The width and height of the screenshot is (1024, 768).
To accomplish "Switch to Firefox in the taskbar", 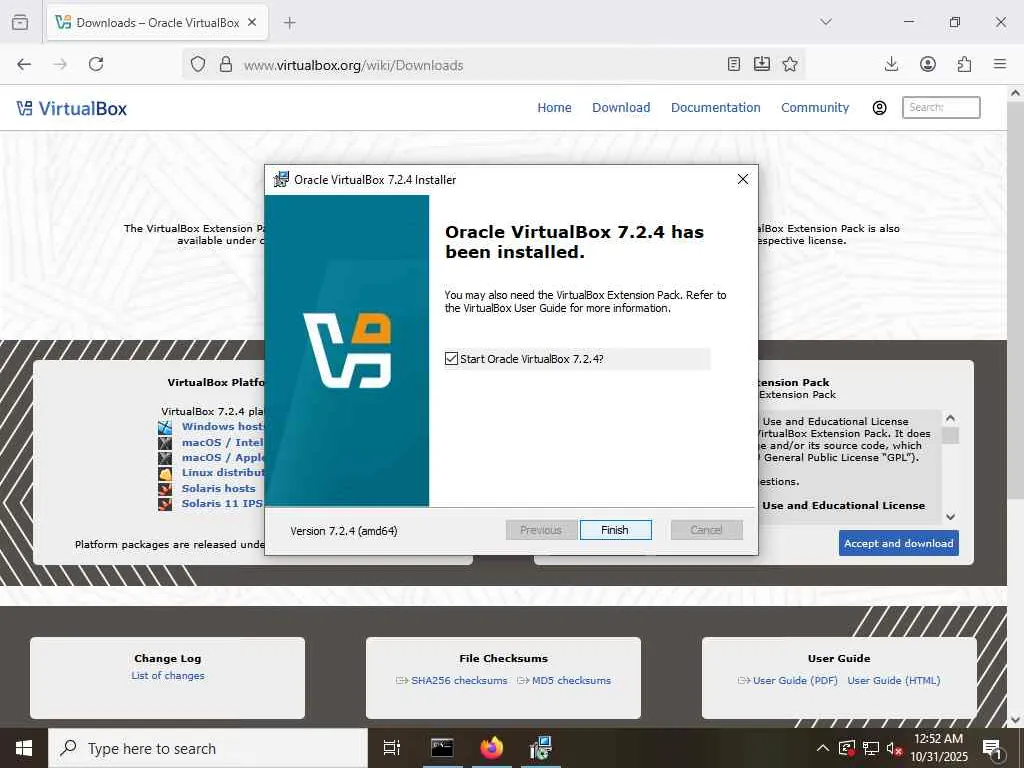I will 492,748.
